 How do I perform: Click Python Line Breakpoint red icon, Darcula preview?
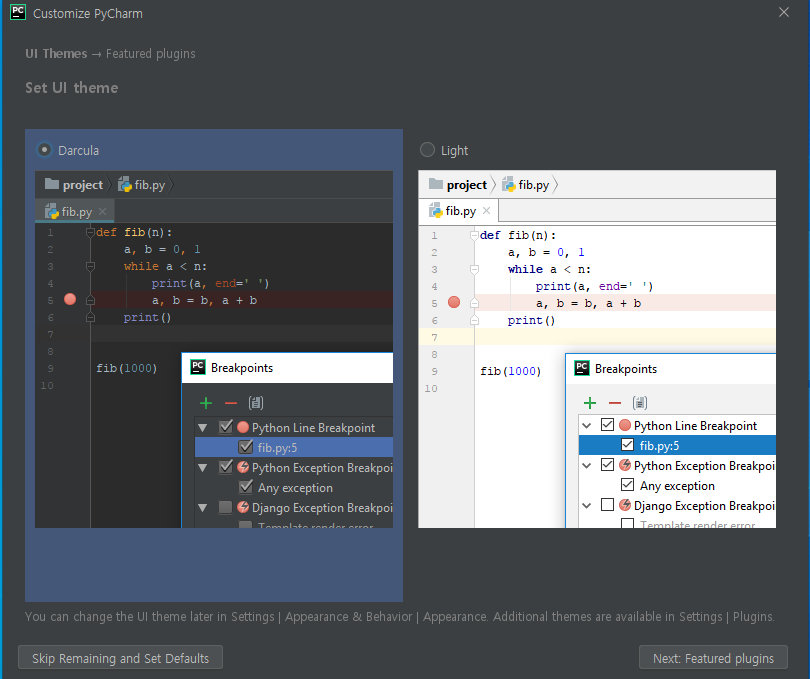click(x=243, y=427)
